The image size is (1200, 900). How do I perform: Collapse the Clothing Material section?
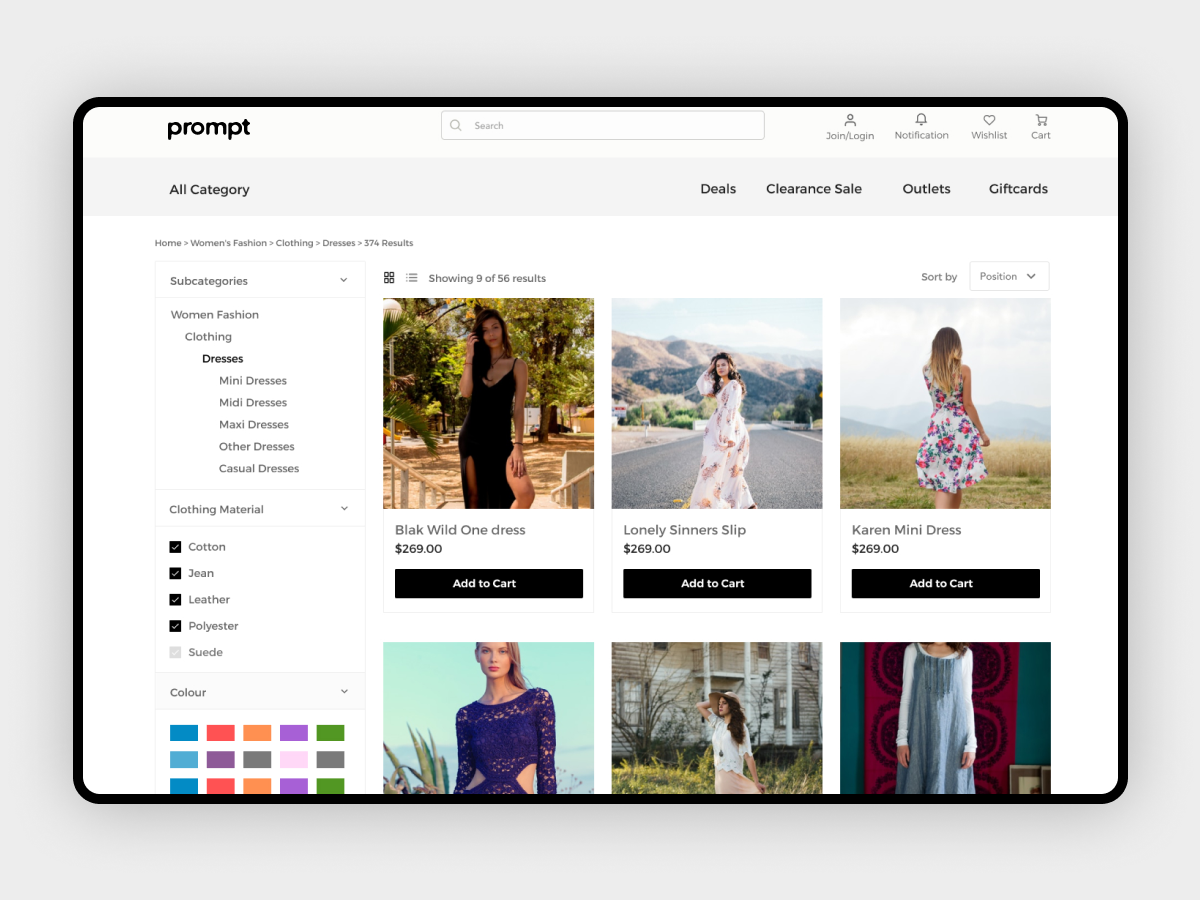pos(344,509)
